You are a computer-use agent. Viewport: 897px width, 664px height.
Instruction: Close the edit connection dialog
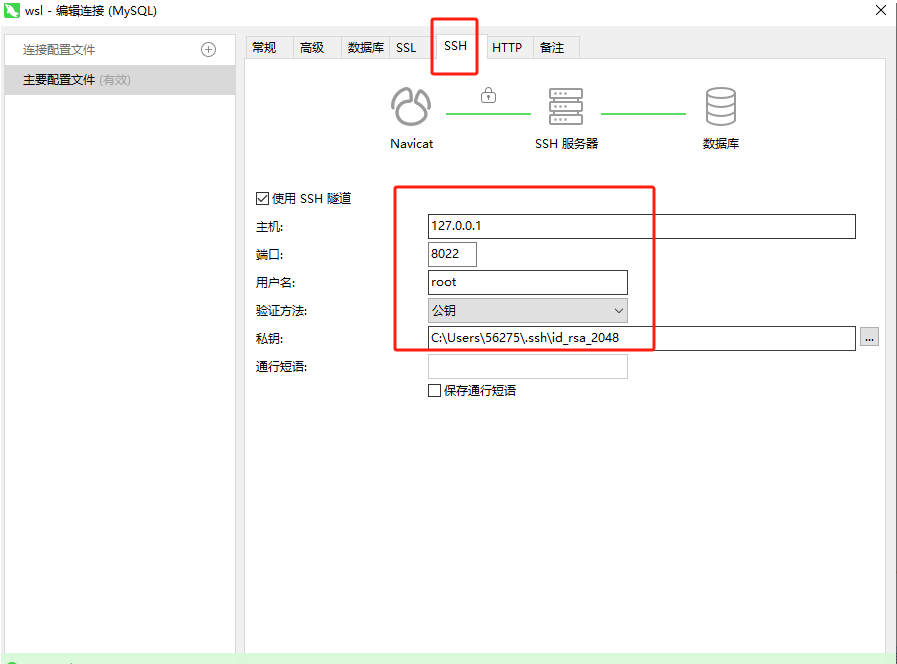[x=881, y=10]
